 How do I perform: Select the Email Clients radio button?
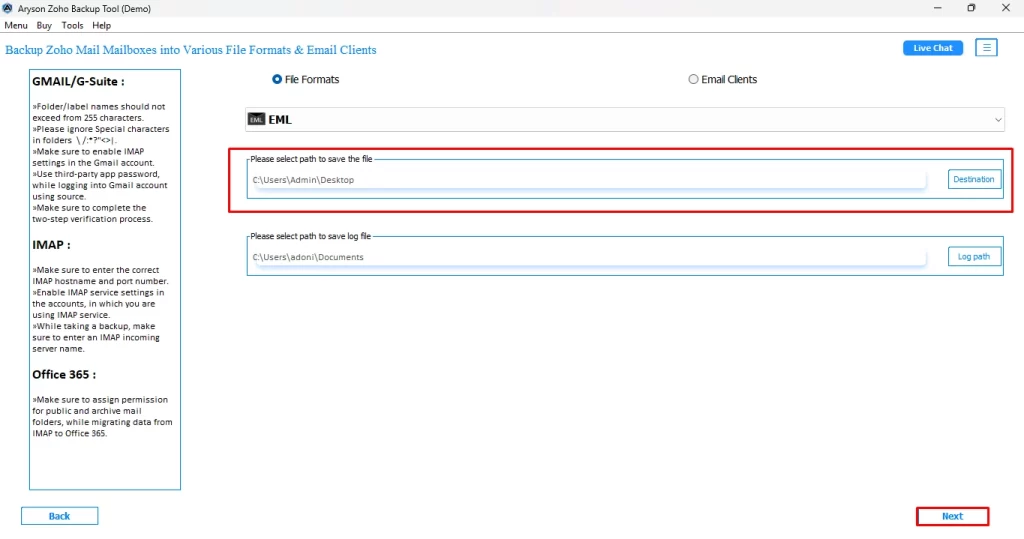tap(693, 79)
